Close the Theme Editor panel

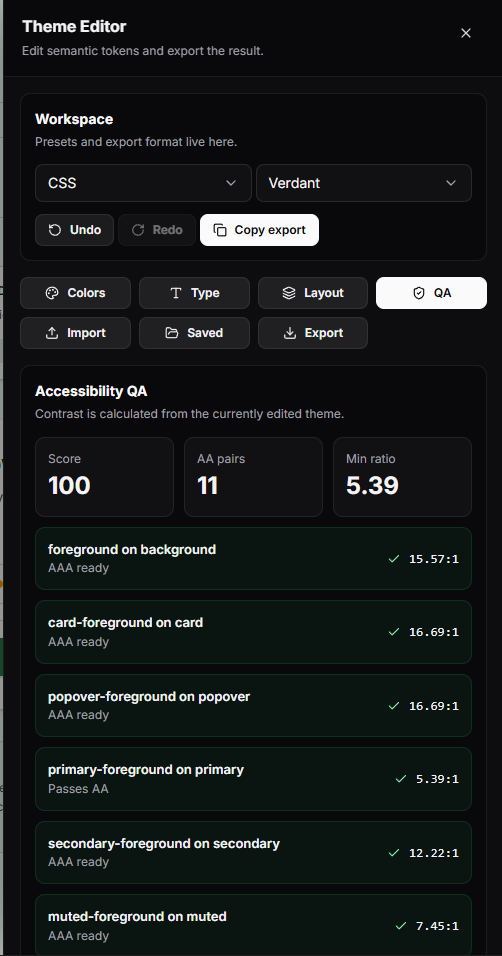tap(465, 33)
